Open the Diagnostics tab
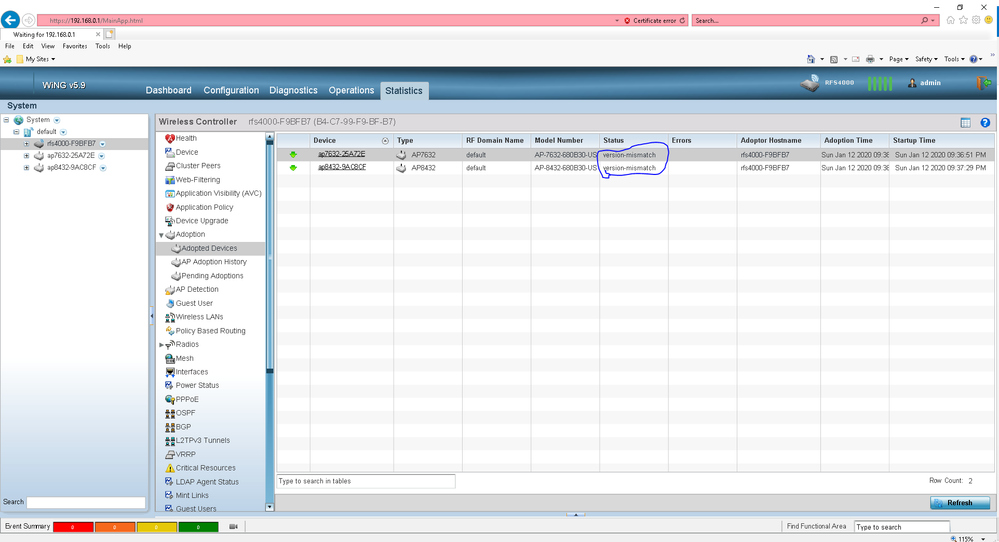The image size is (999, 542). pos(293,90)
